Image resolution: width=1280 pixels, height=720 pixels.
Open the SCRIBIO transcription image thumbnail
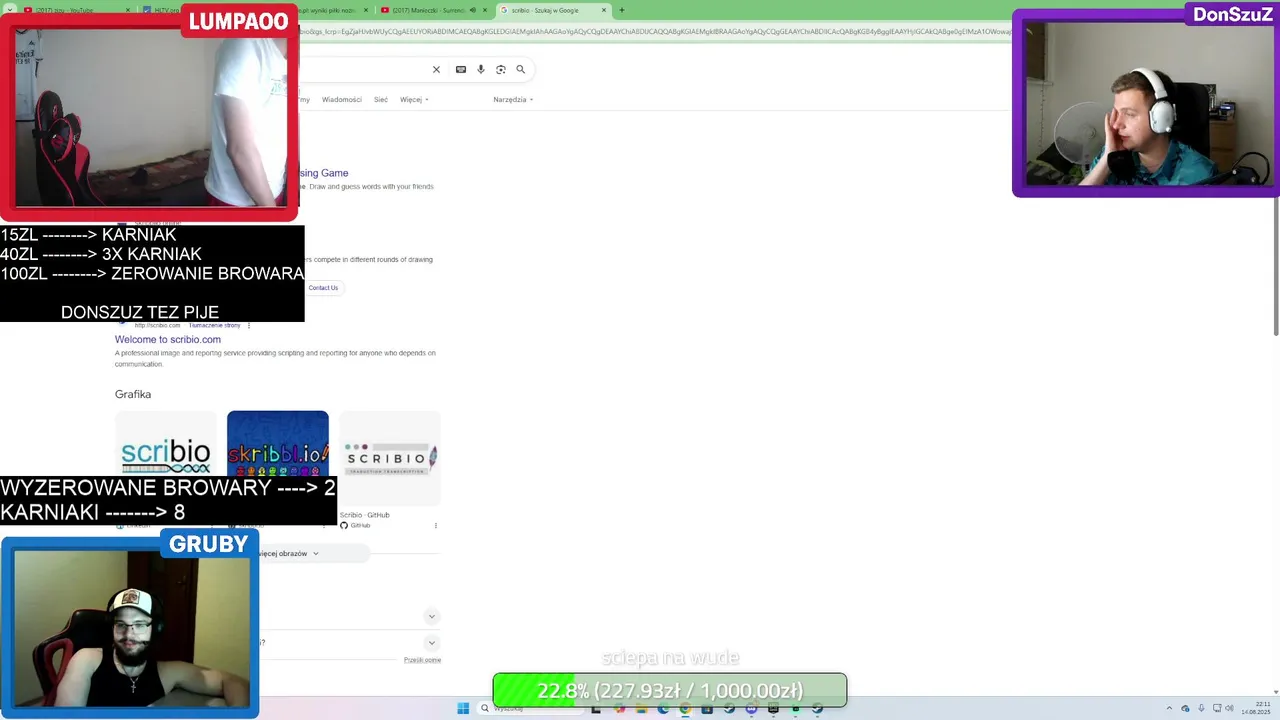[x=390, y=457]
